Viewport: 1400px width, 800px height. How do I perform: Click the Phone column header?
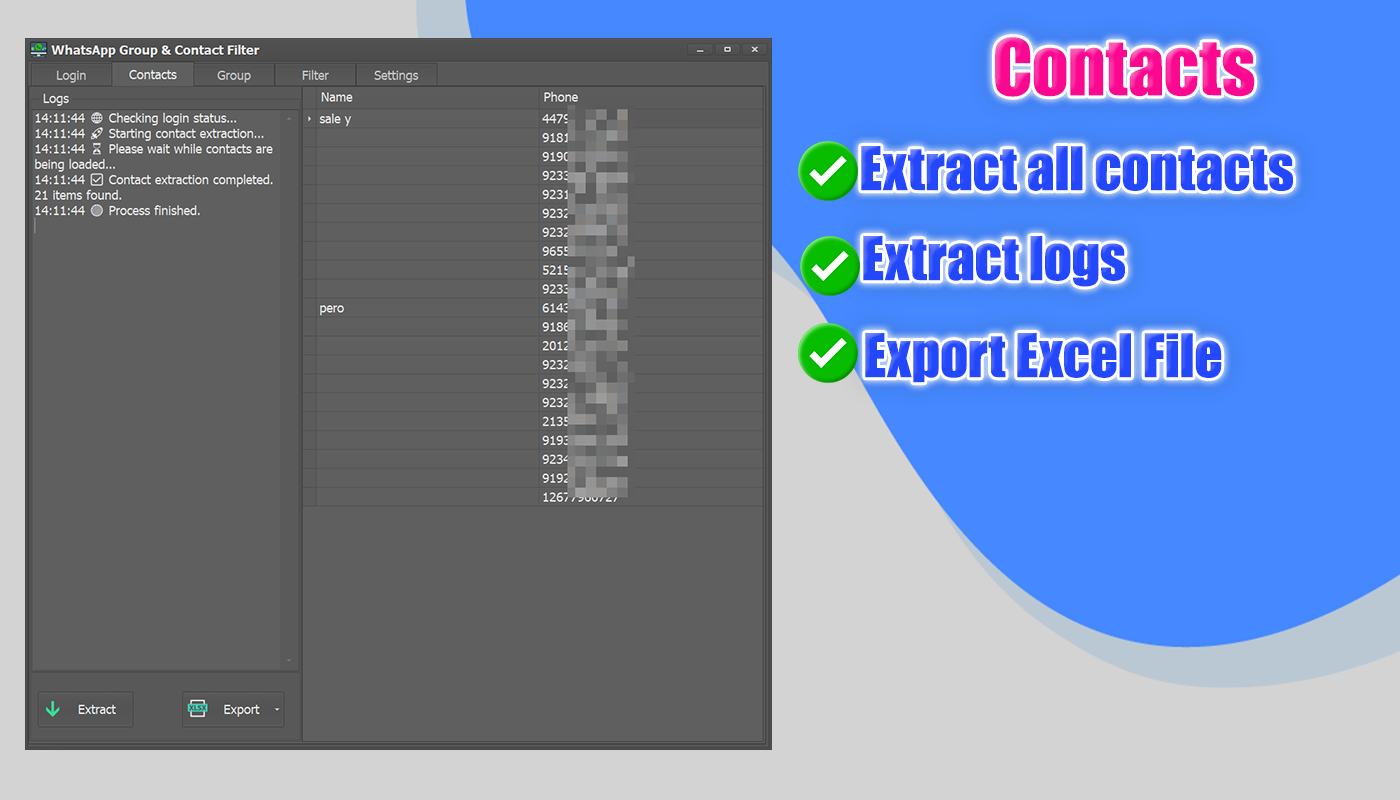(x=650, y=97)
